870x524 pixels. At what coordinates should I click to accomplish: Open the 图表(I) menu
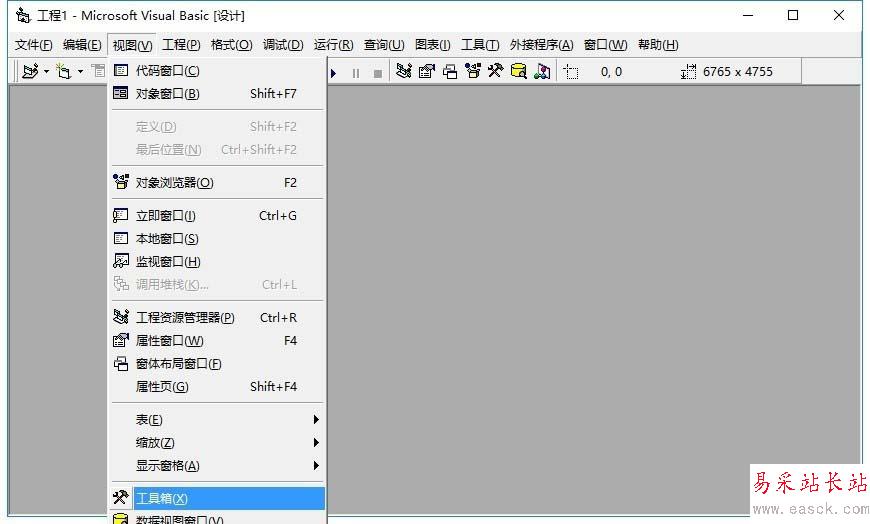[x=433, y=45]
